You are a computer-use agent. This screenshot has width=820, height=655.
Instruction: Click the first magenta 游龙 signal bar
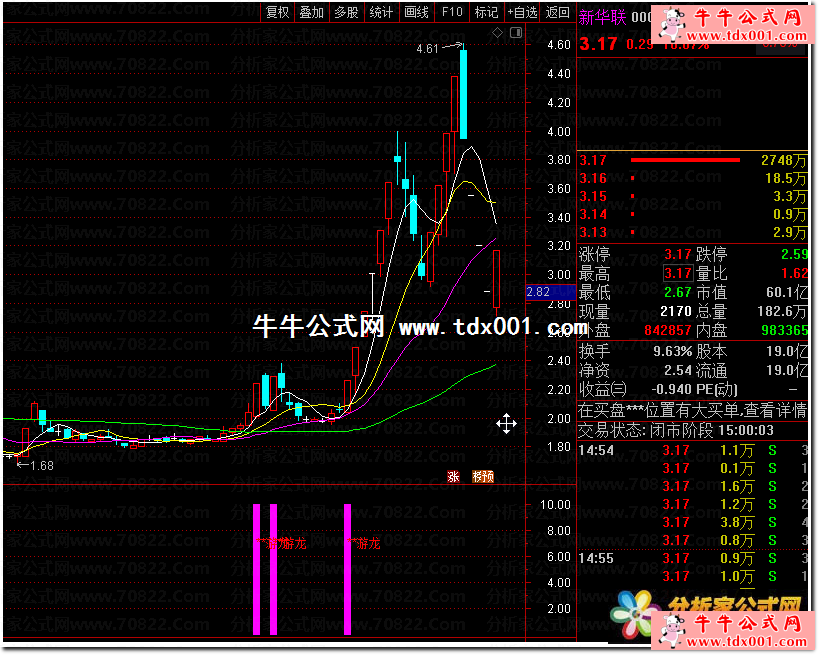[256, 568]
